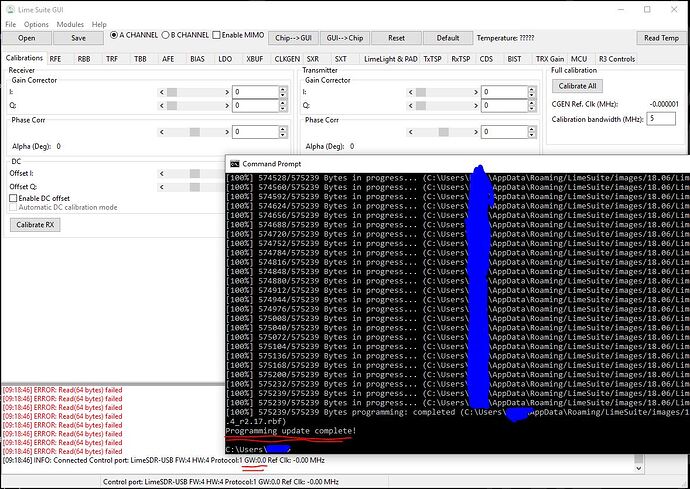Switch to the TRX Gain tab
Viewport: 690px width, 489px height.
pyautogui.click(x=550, y=59)
